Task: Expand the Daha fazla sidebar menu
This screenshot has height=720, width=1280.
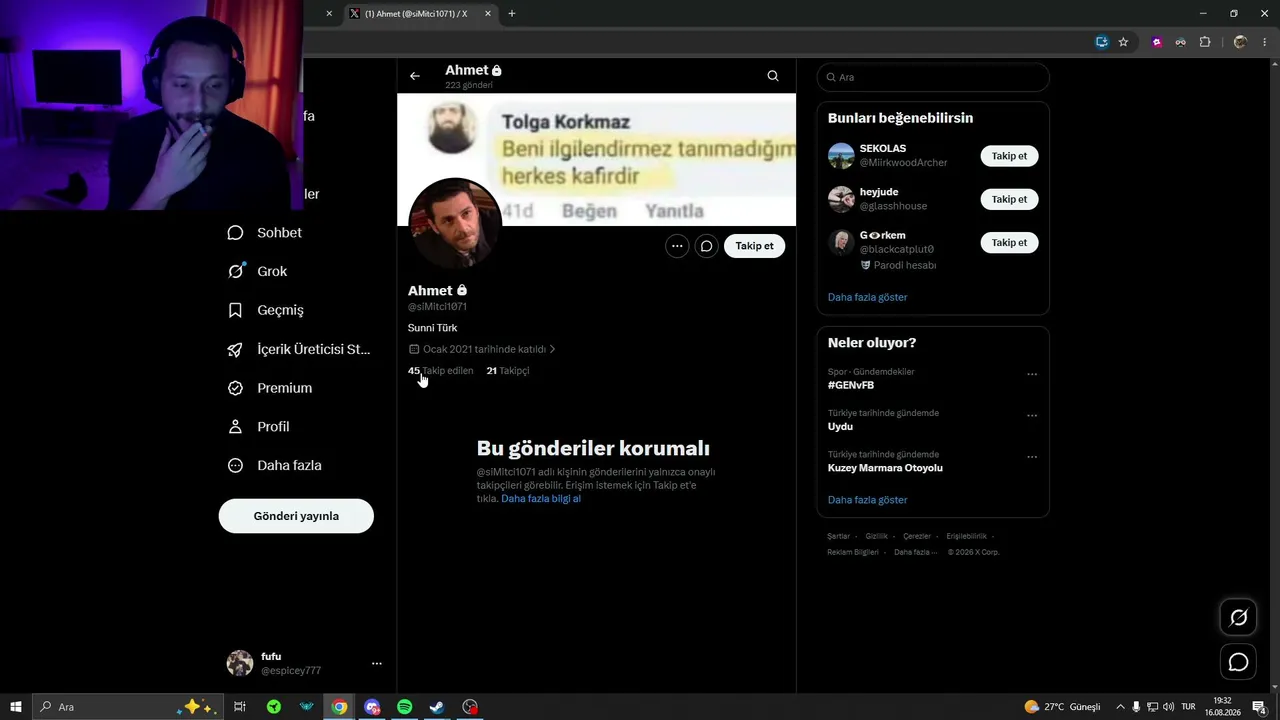Action: tap(274, 465)
